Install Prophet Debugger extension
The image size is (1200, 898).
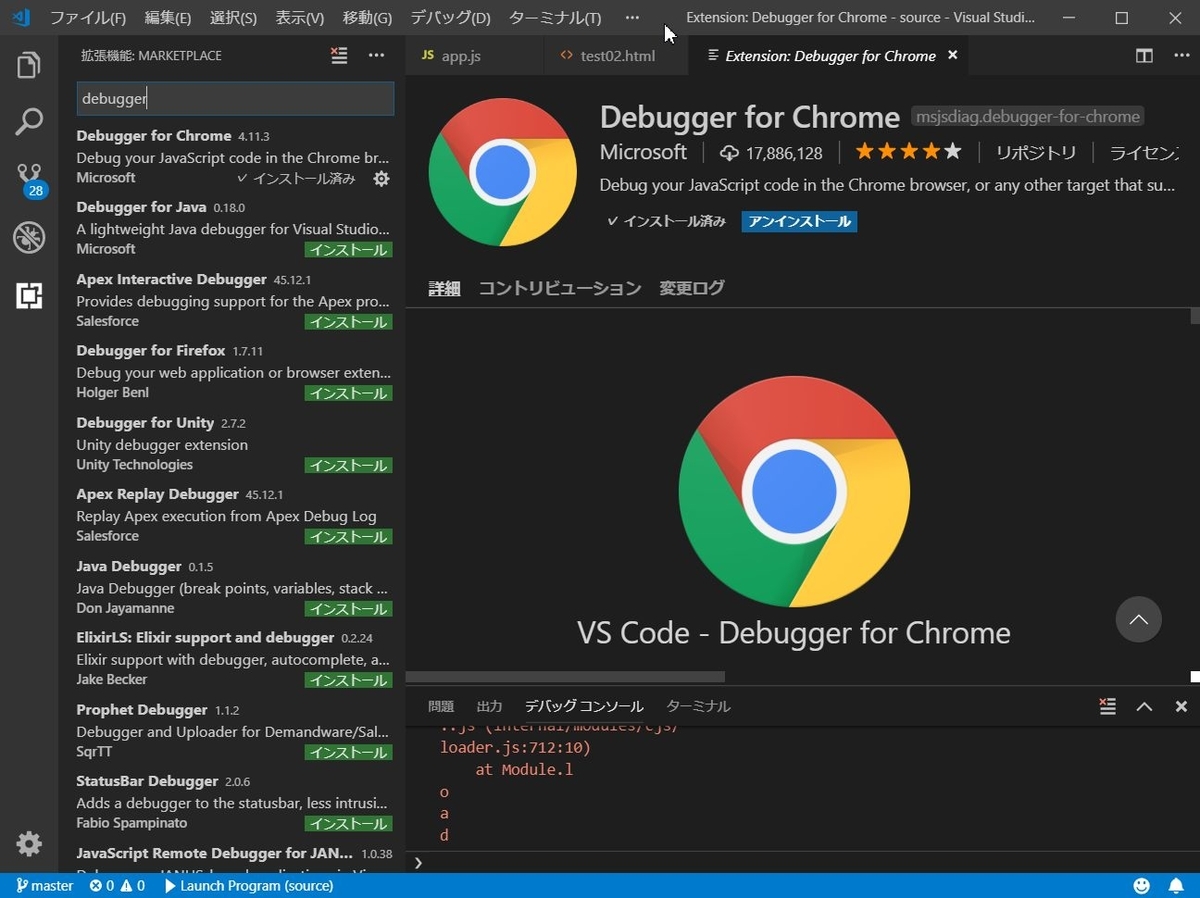(x=348, y=752)
